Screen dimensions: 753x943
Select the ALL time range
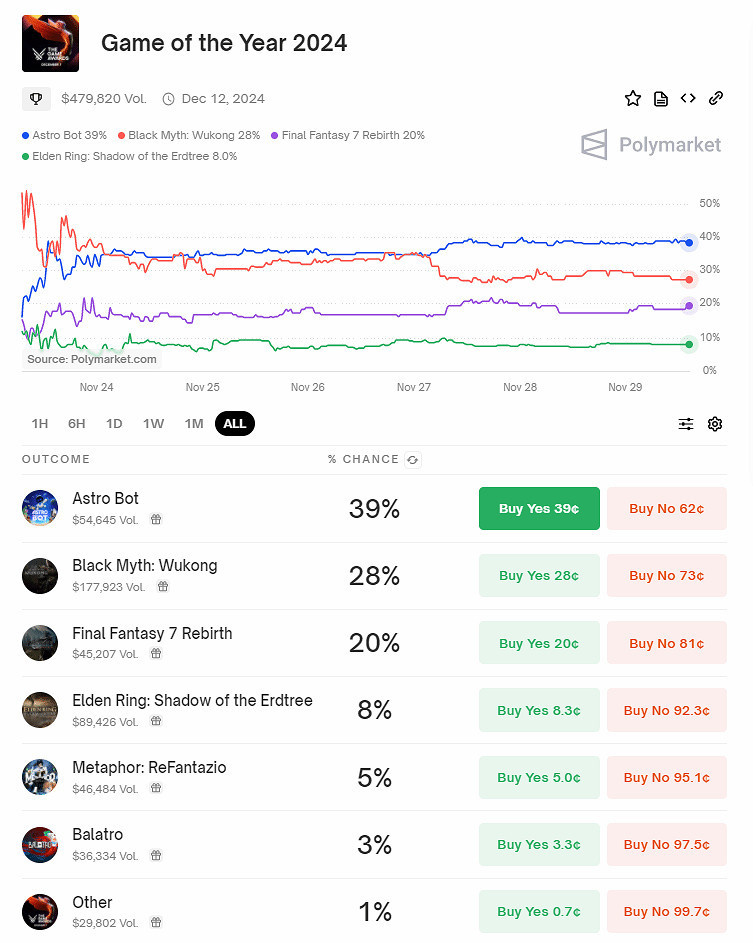[x=235, y=424]
